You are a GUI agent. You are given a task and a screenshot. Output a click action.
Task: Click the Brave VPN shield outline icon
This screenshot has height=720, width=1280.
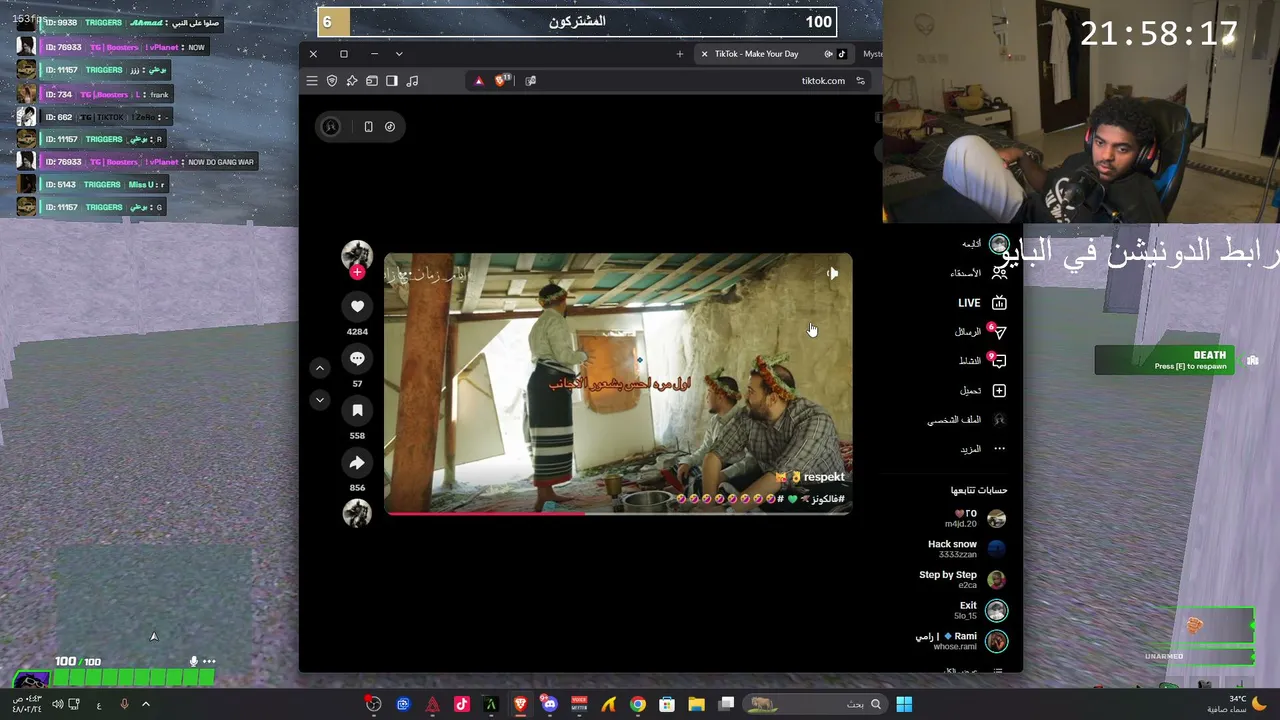[332, 81]
